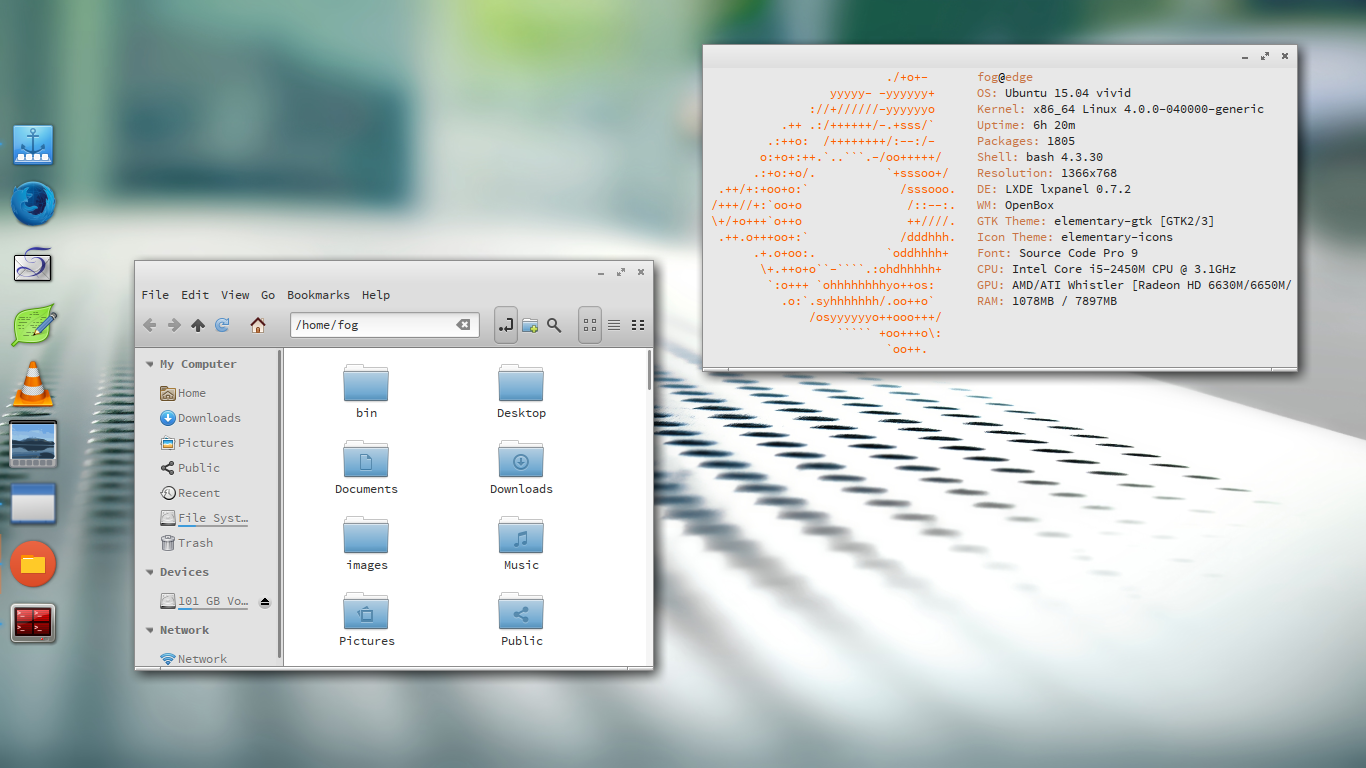Switch to list view
Viewport: 1366px width, 768px height.
click(614, 325)
